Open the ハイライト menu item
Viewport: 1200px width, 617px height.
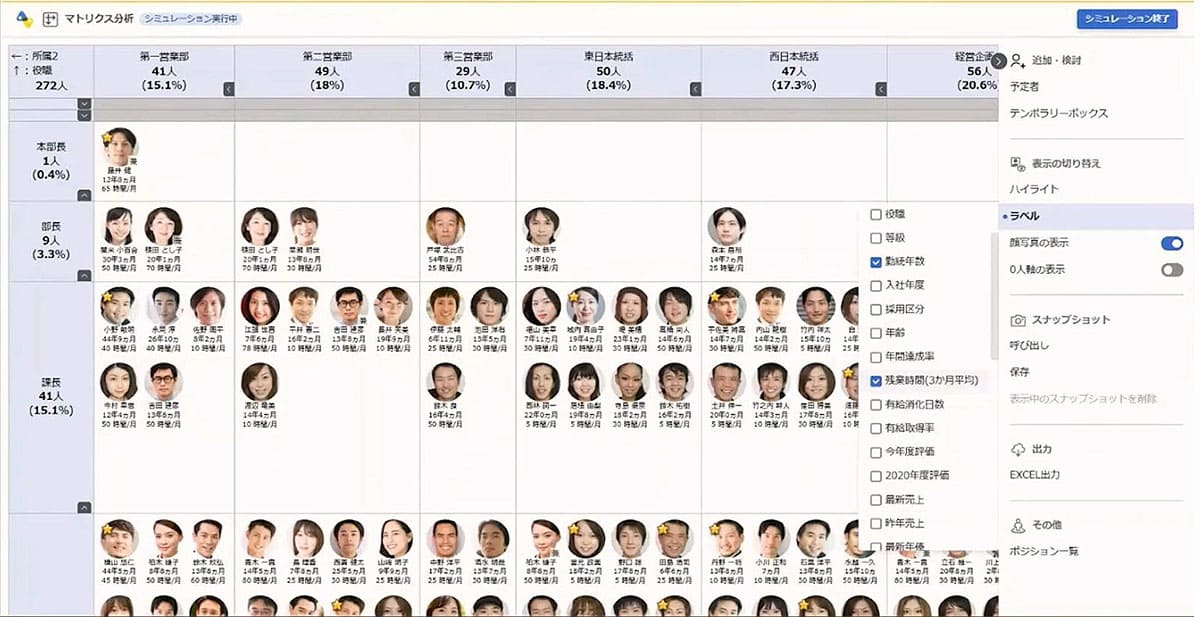pos(1034,189)
